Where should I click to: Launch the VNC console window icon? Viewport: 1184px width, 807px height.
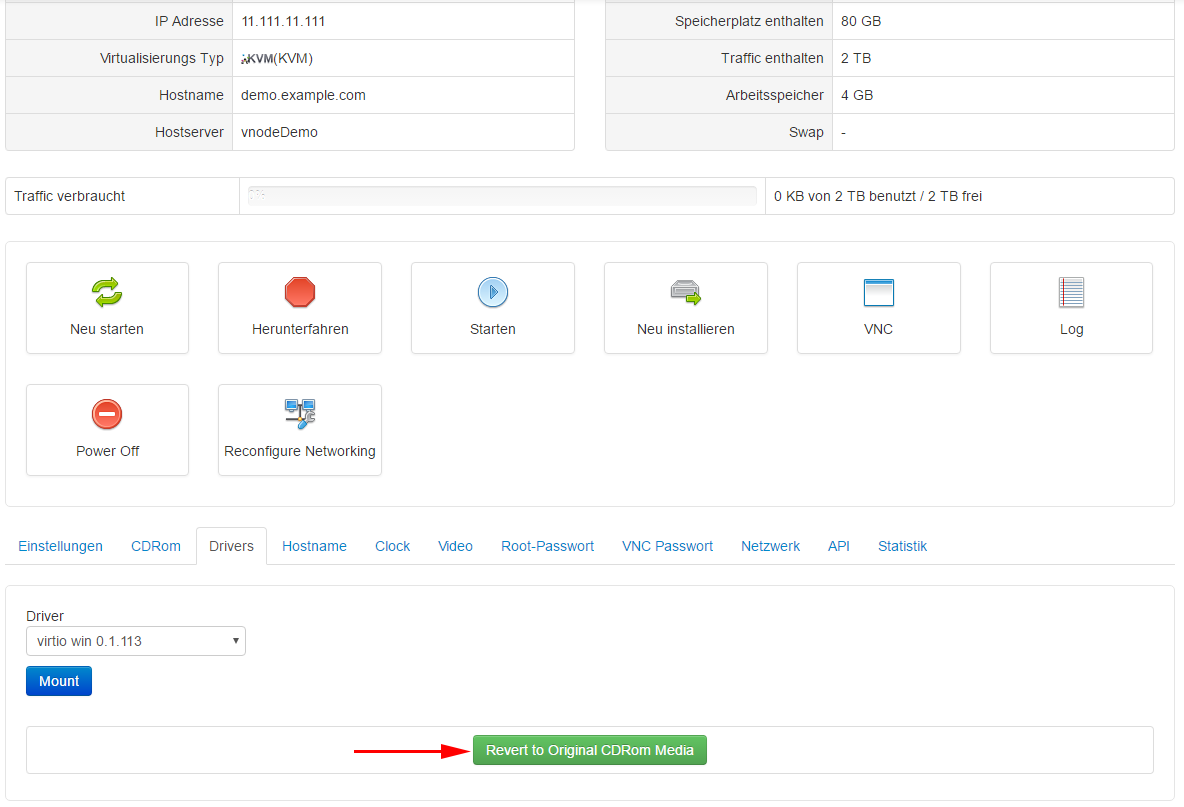878,292
